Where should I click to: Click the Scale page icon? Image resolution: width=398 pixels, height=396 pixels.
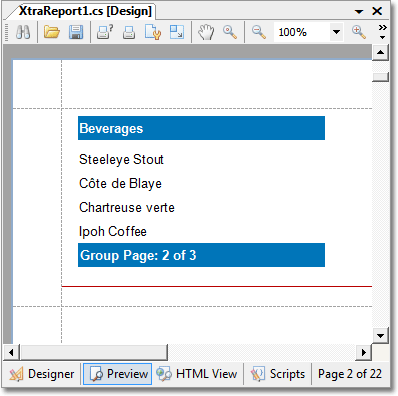(x=177, y=32)
